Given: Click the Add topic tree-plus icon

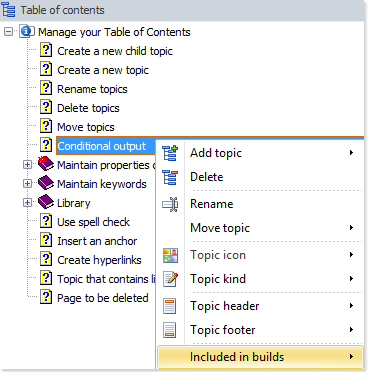Looking at the screenshot, I should (170, 153).
